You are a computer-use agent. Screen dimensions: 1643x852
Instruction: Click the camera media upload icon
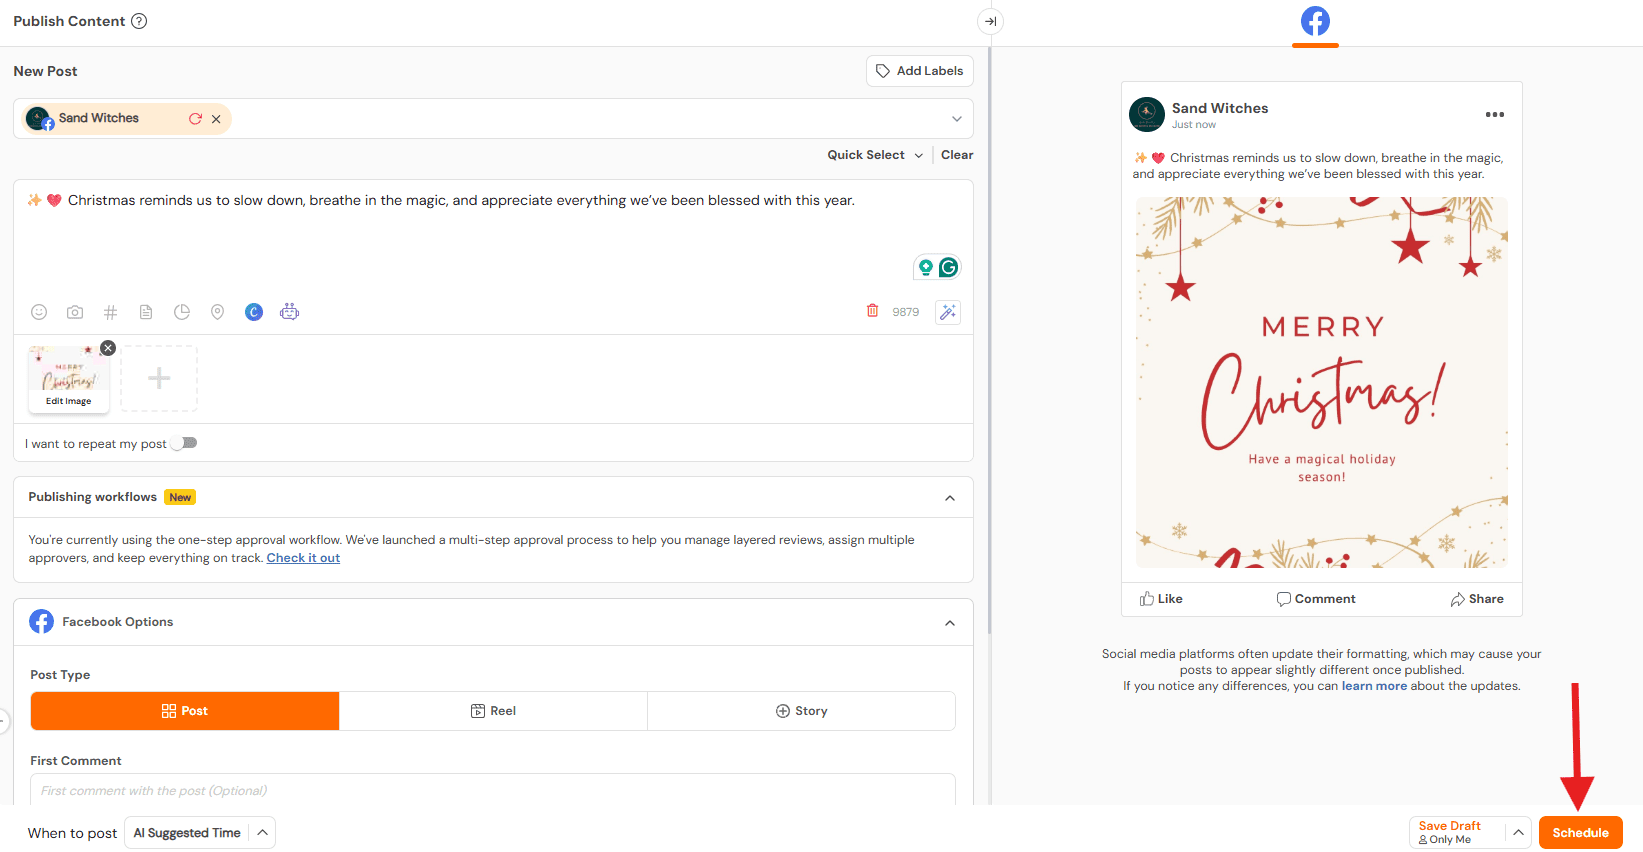75,312
